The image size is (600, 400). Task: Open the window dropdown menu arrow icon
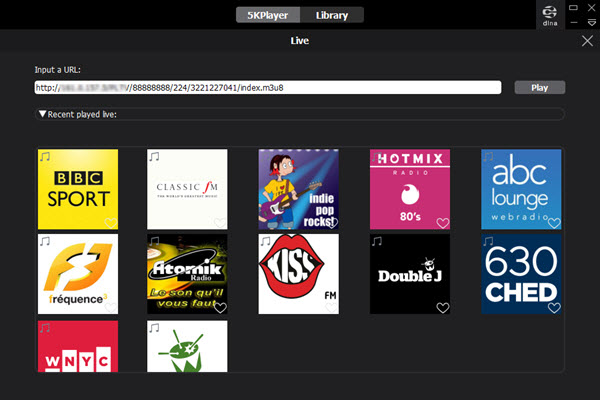point(592,23)
